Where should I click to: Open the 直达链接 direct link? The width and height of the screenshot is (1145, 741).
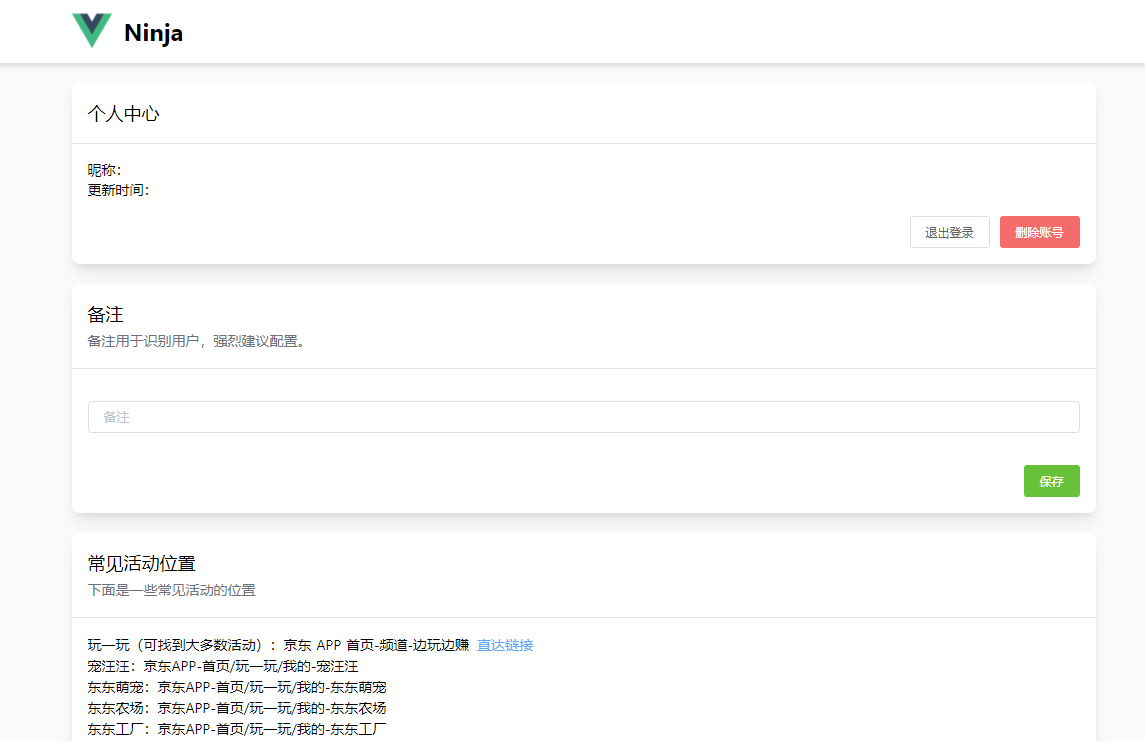pos(505,645)
